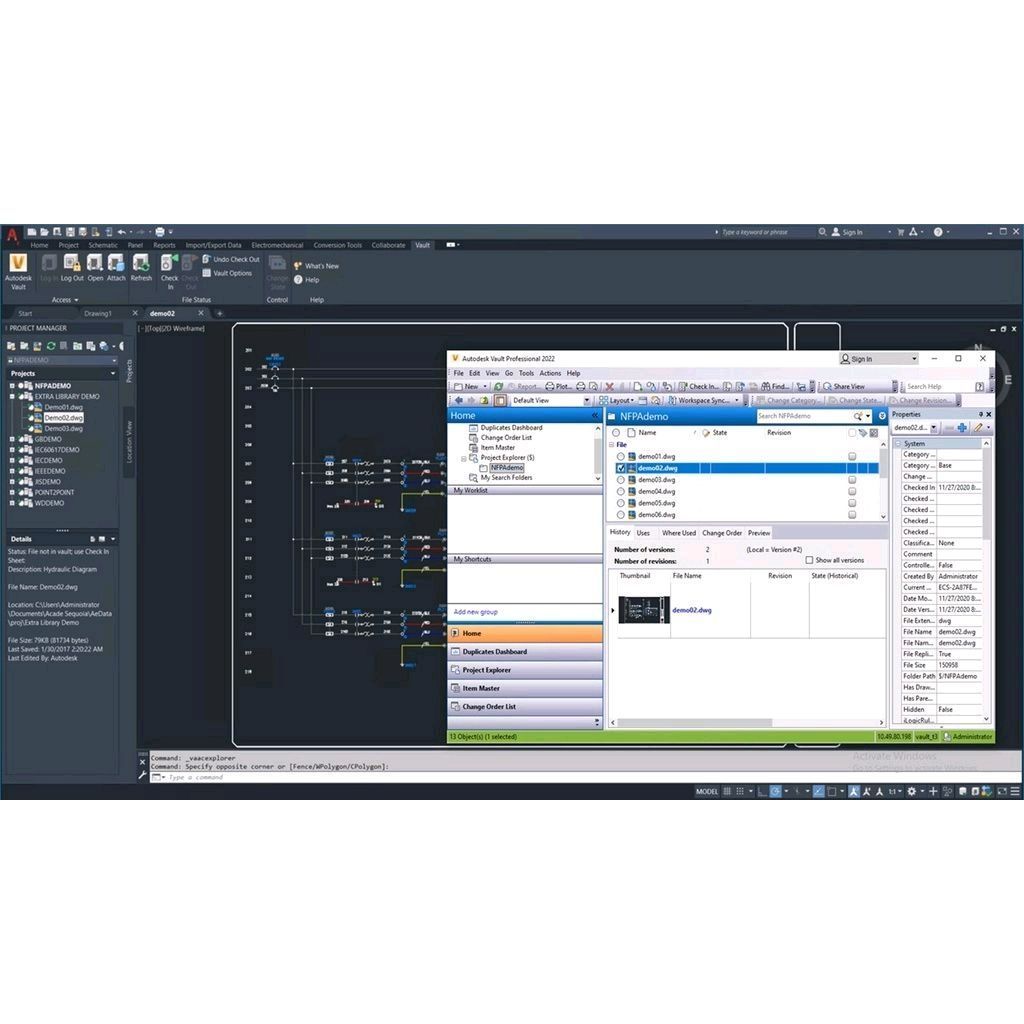
Task: Click the Attach ribbon icon
Action: tap(116, 268)
